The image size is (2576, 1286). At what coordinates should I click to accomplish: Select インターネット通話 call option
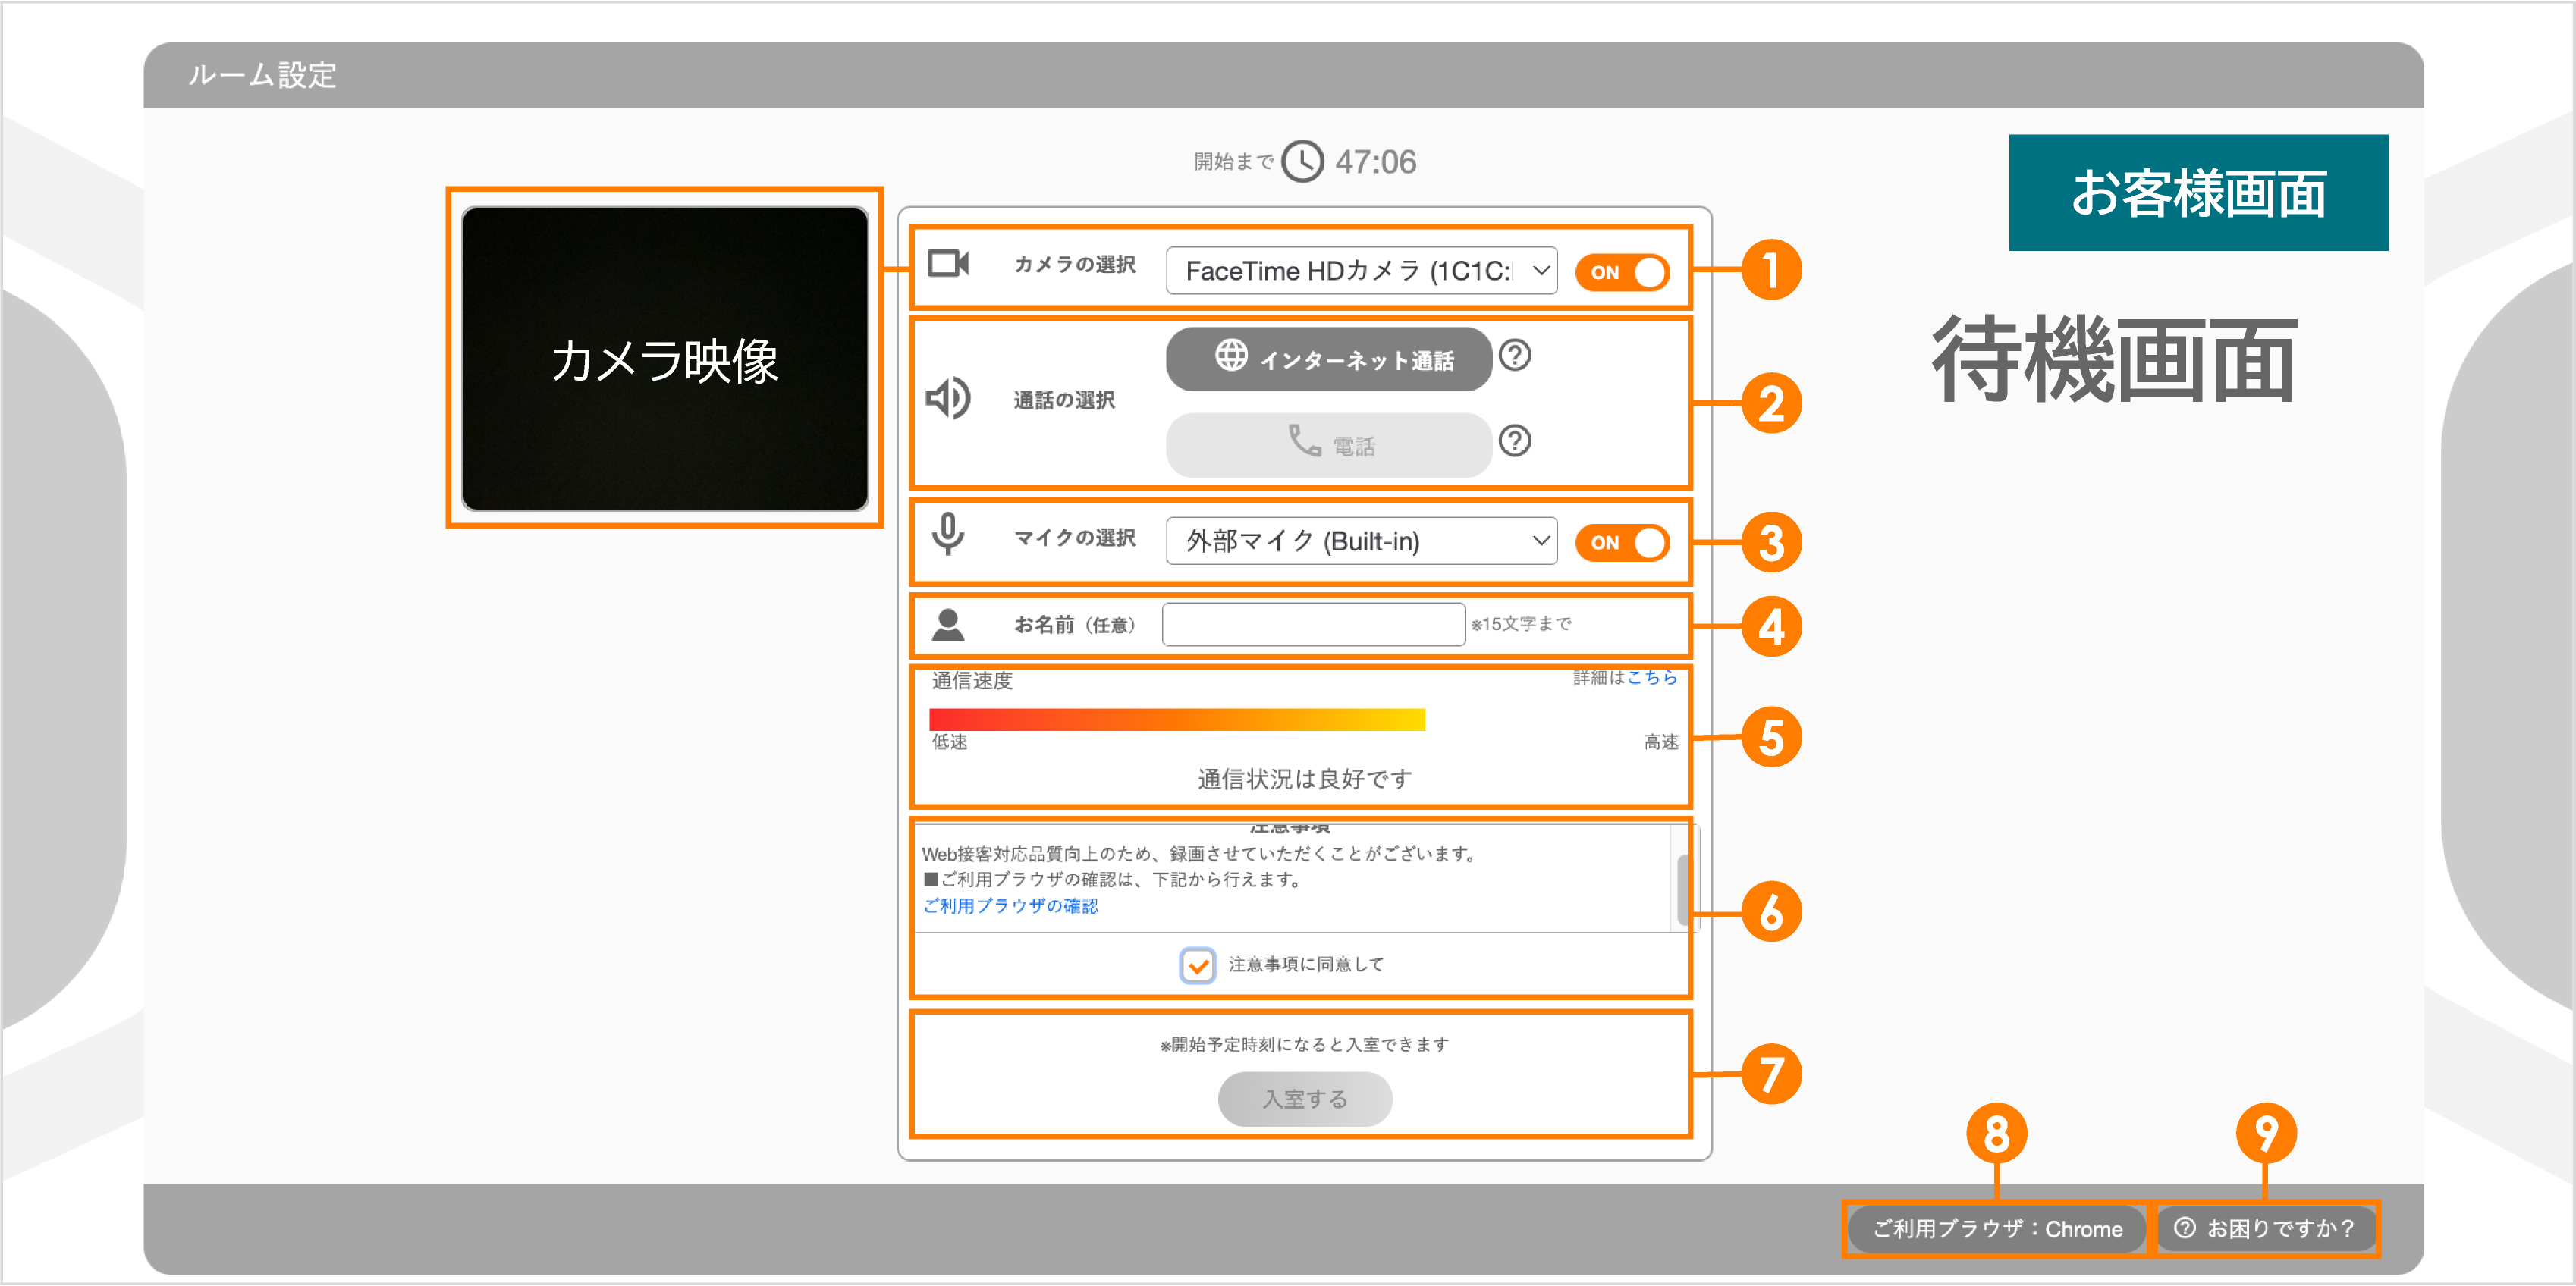pyautogui.click(x=1328, y=359)
